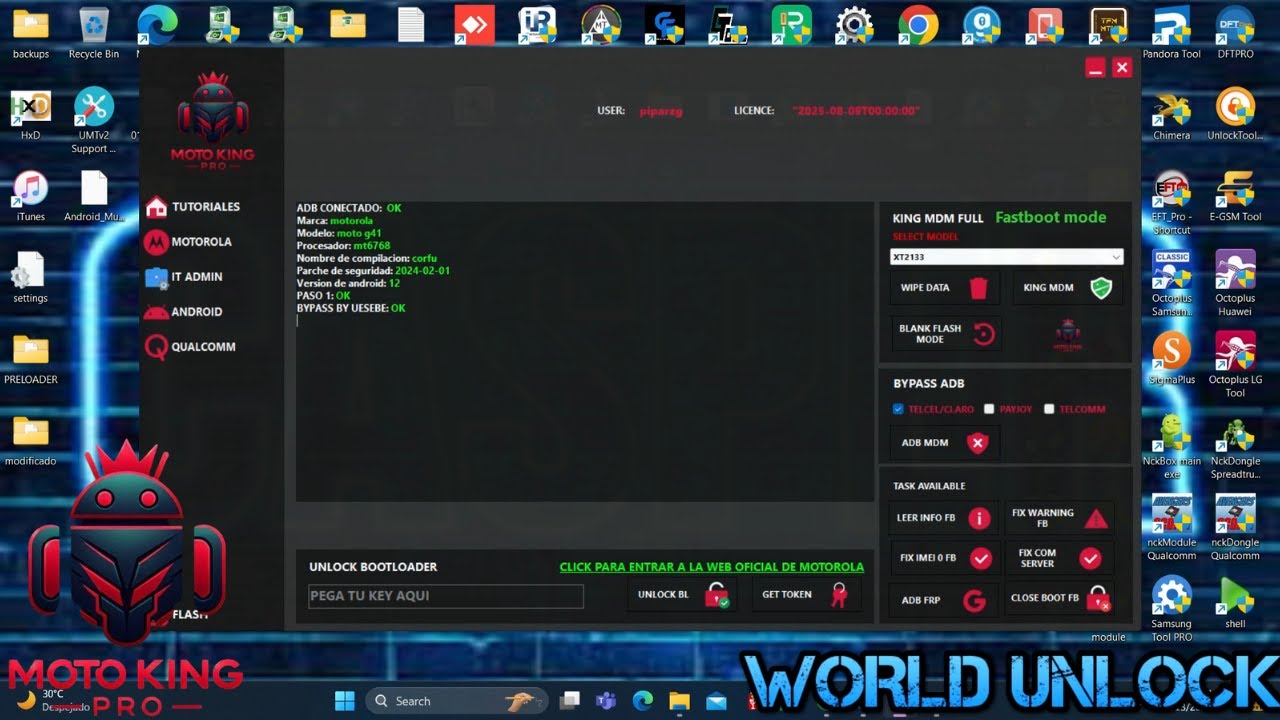Click CLOSE BOOT FB button

(x=1058, y=599)
